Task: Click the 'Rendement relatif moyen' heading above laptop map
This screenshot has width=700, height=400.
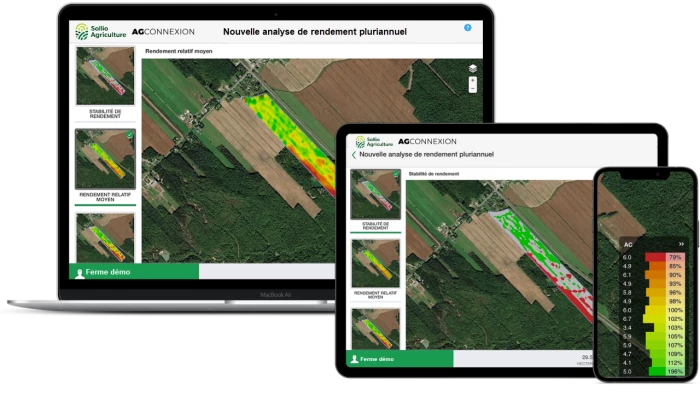Action: click(179, 51)
